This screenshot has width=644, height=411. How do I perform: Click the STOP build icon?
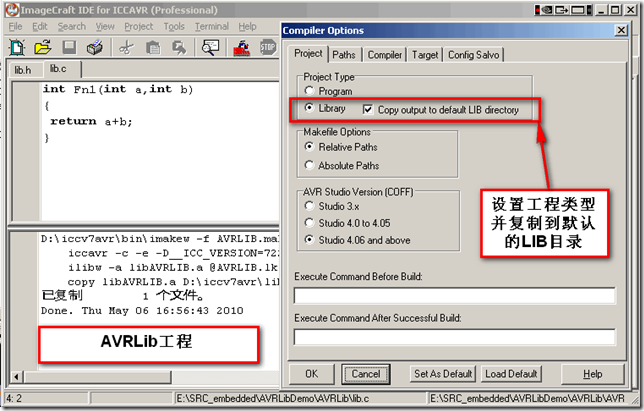click(x=268, y=48)
